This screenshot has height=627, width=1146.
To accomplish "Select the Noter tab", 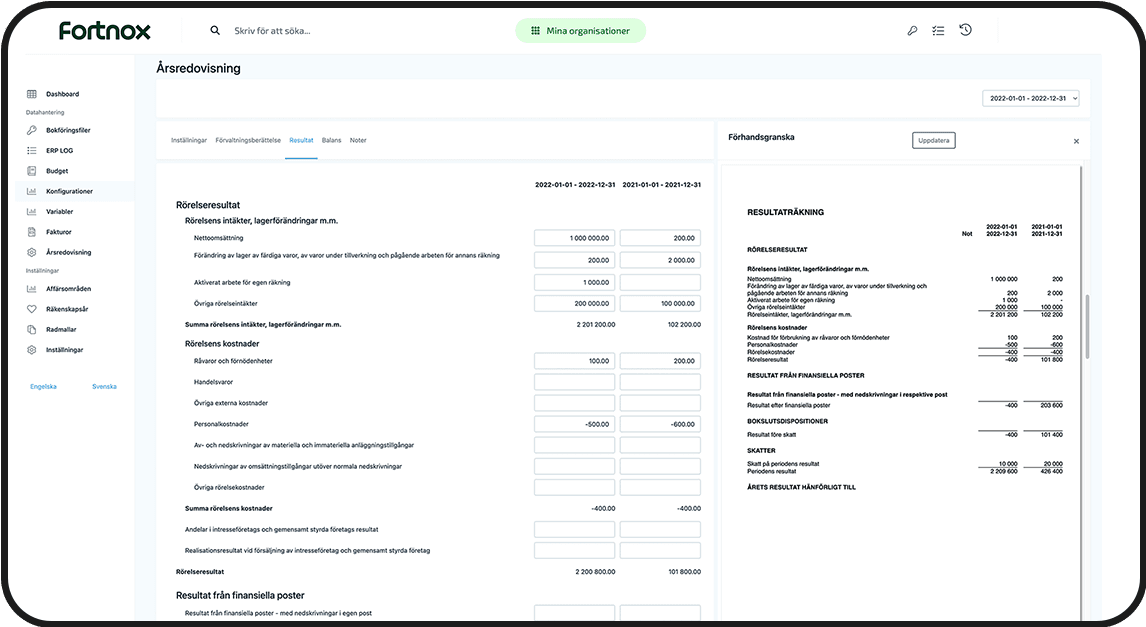I will [x=358, y=141].
